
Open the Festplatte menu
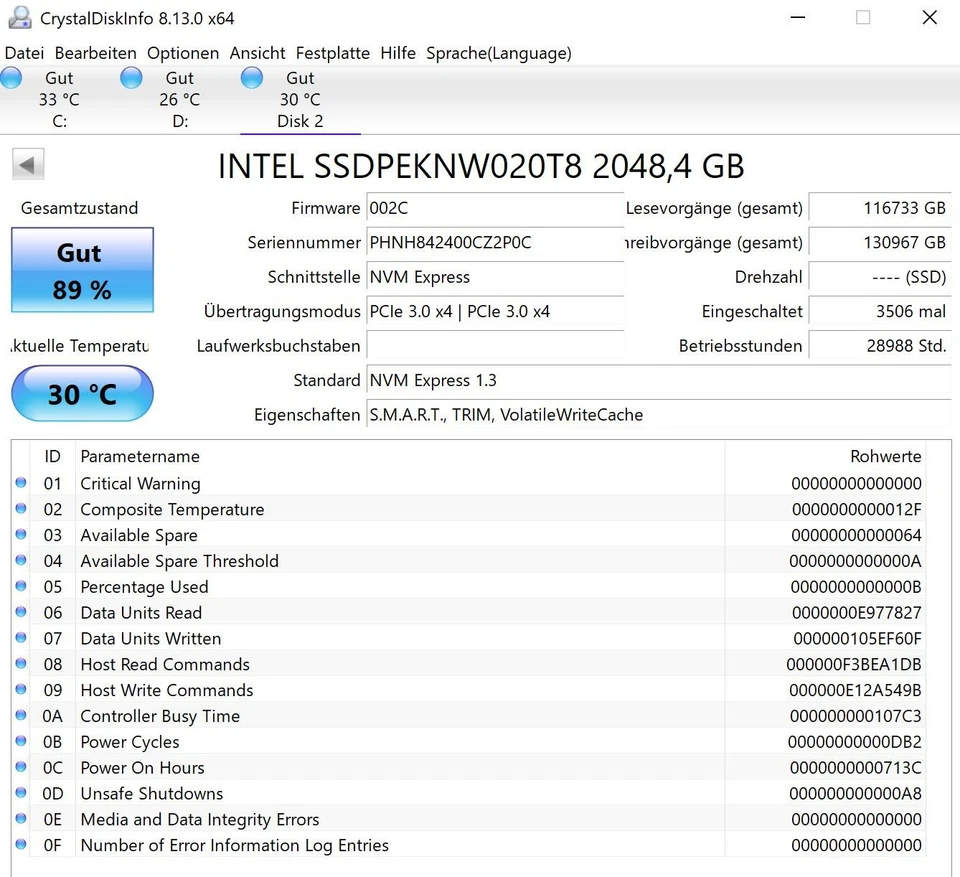coord(332,53)
